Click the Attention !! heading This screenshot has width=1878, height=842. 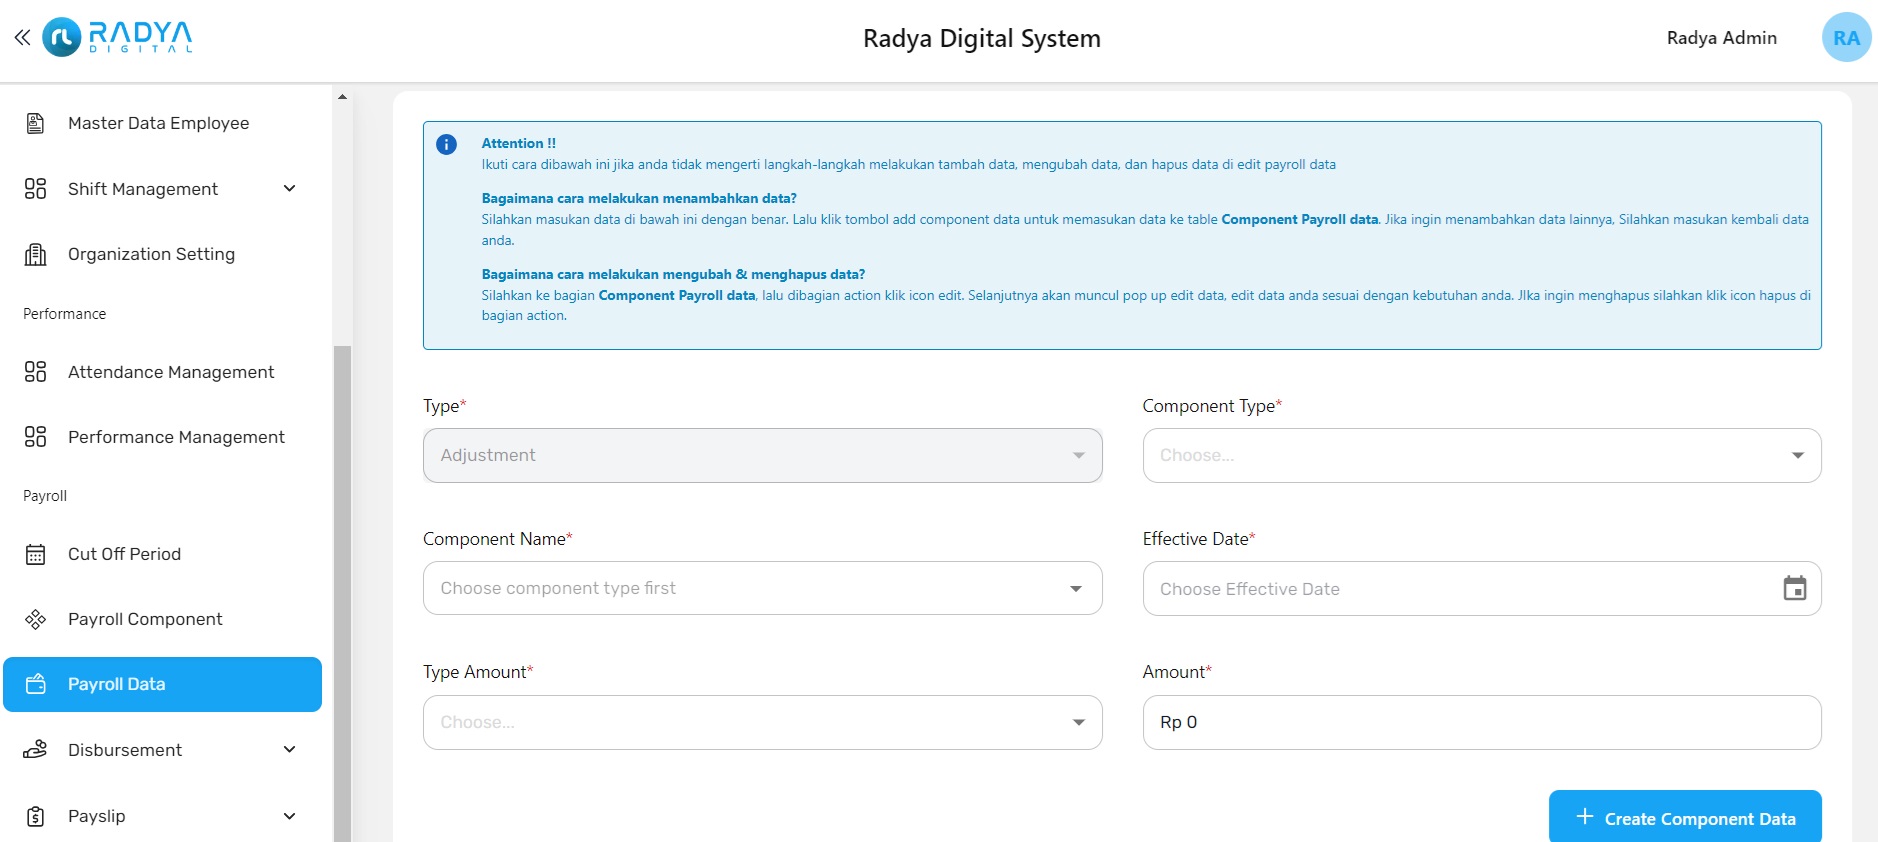518,143
